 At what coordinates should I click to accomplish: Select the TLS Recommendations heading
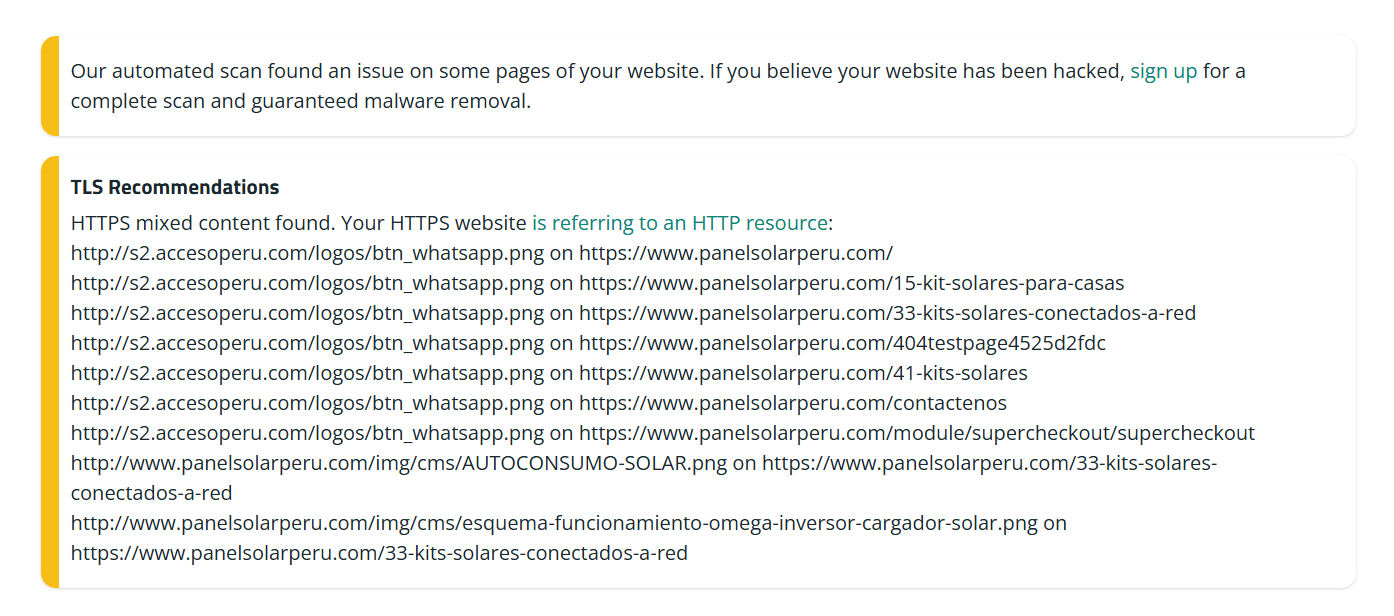pos(175,187)
